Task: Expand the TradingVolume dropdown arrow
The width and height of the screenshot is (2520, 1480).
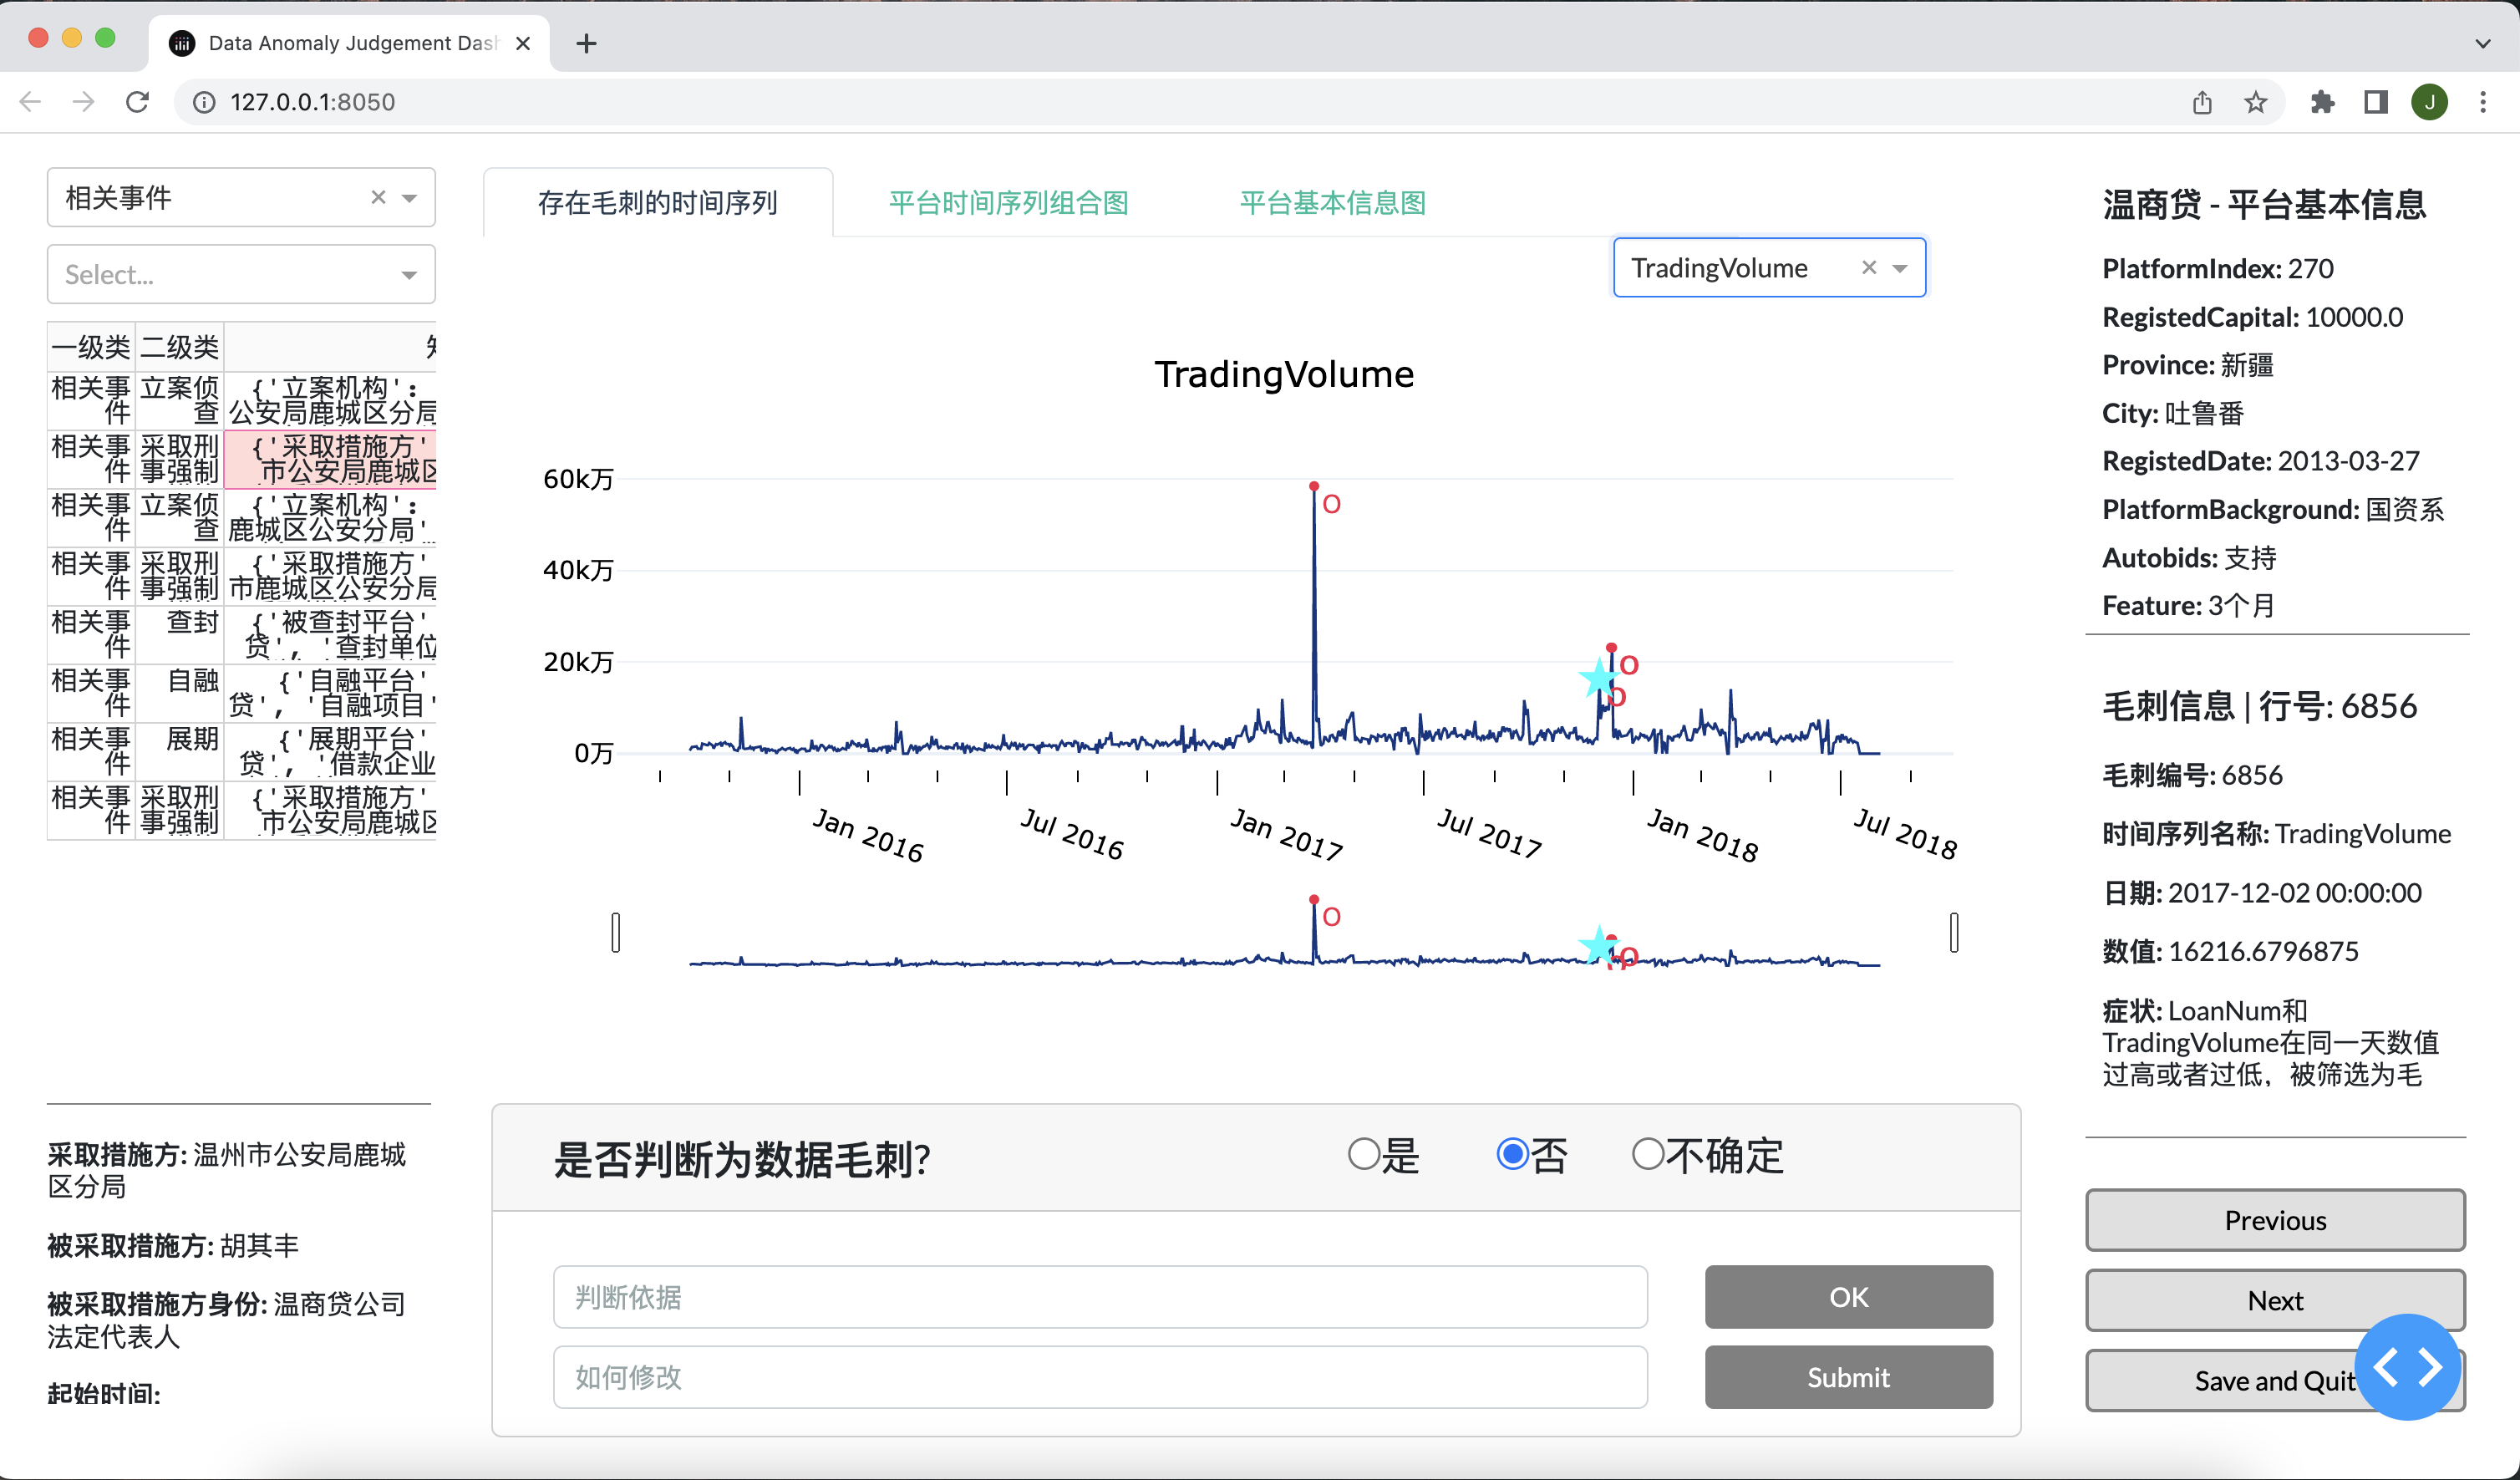Action: (1900, 268)
